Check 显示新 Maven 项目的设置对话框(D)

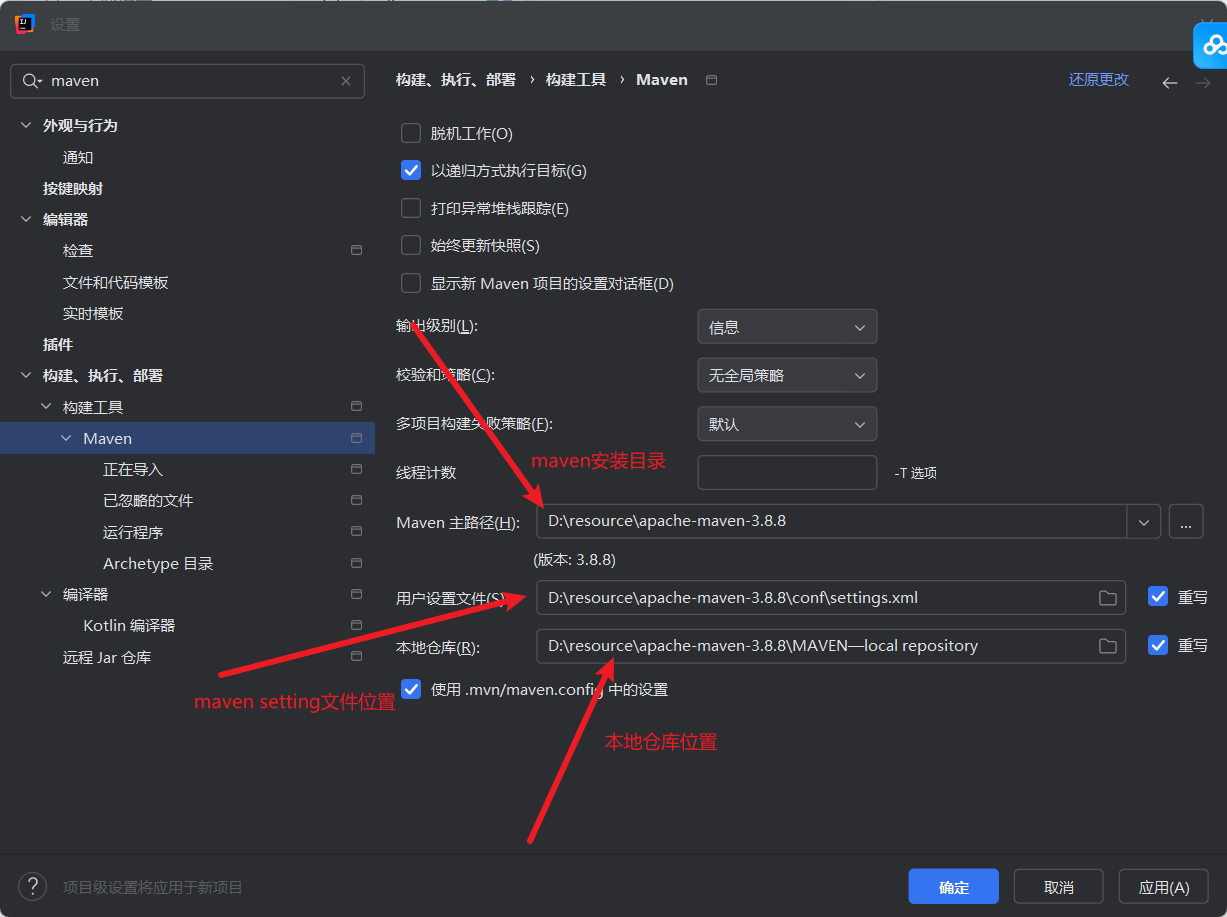pos(411,283)
